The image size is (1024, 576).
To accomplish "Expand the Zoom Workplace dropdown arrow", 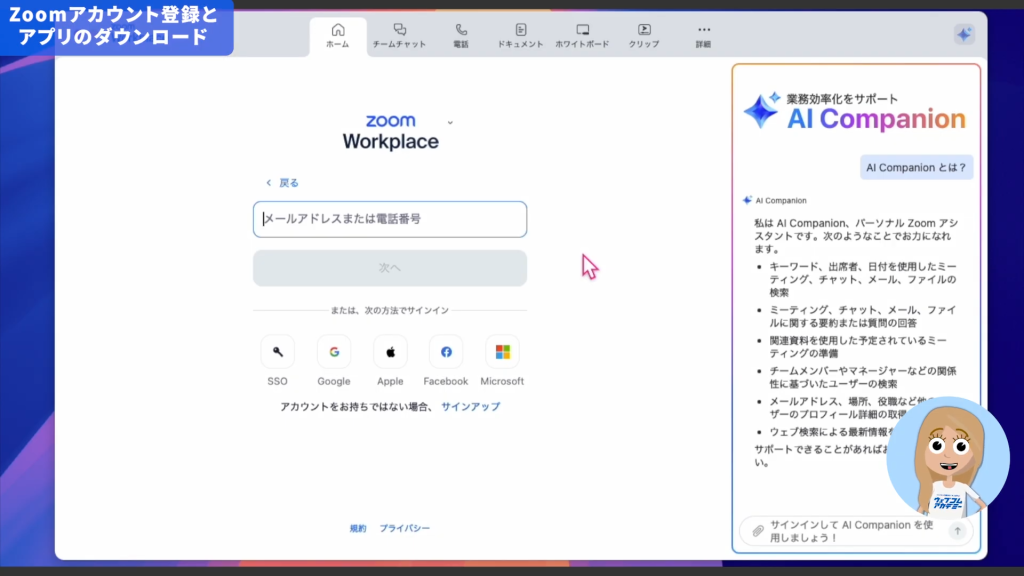I will click(450, 122).
